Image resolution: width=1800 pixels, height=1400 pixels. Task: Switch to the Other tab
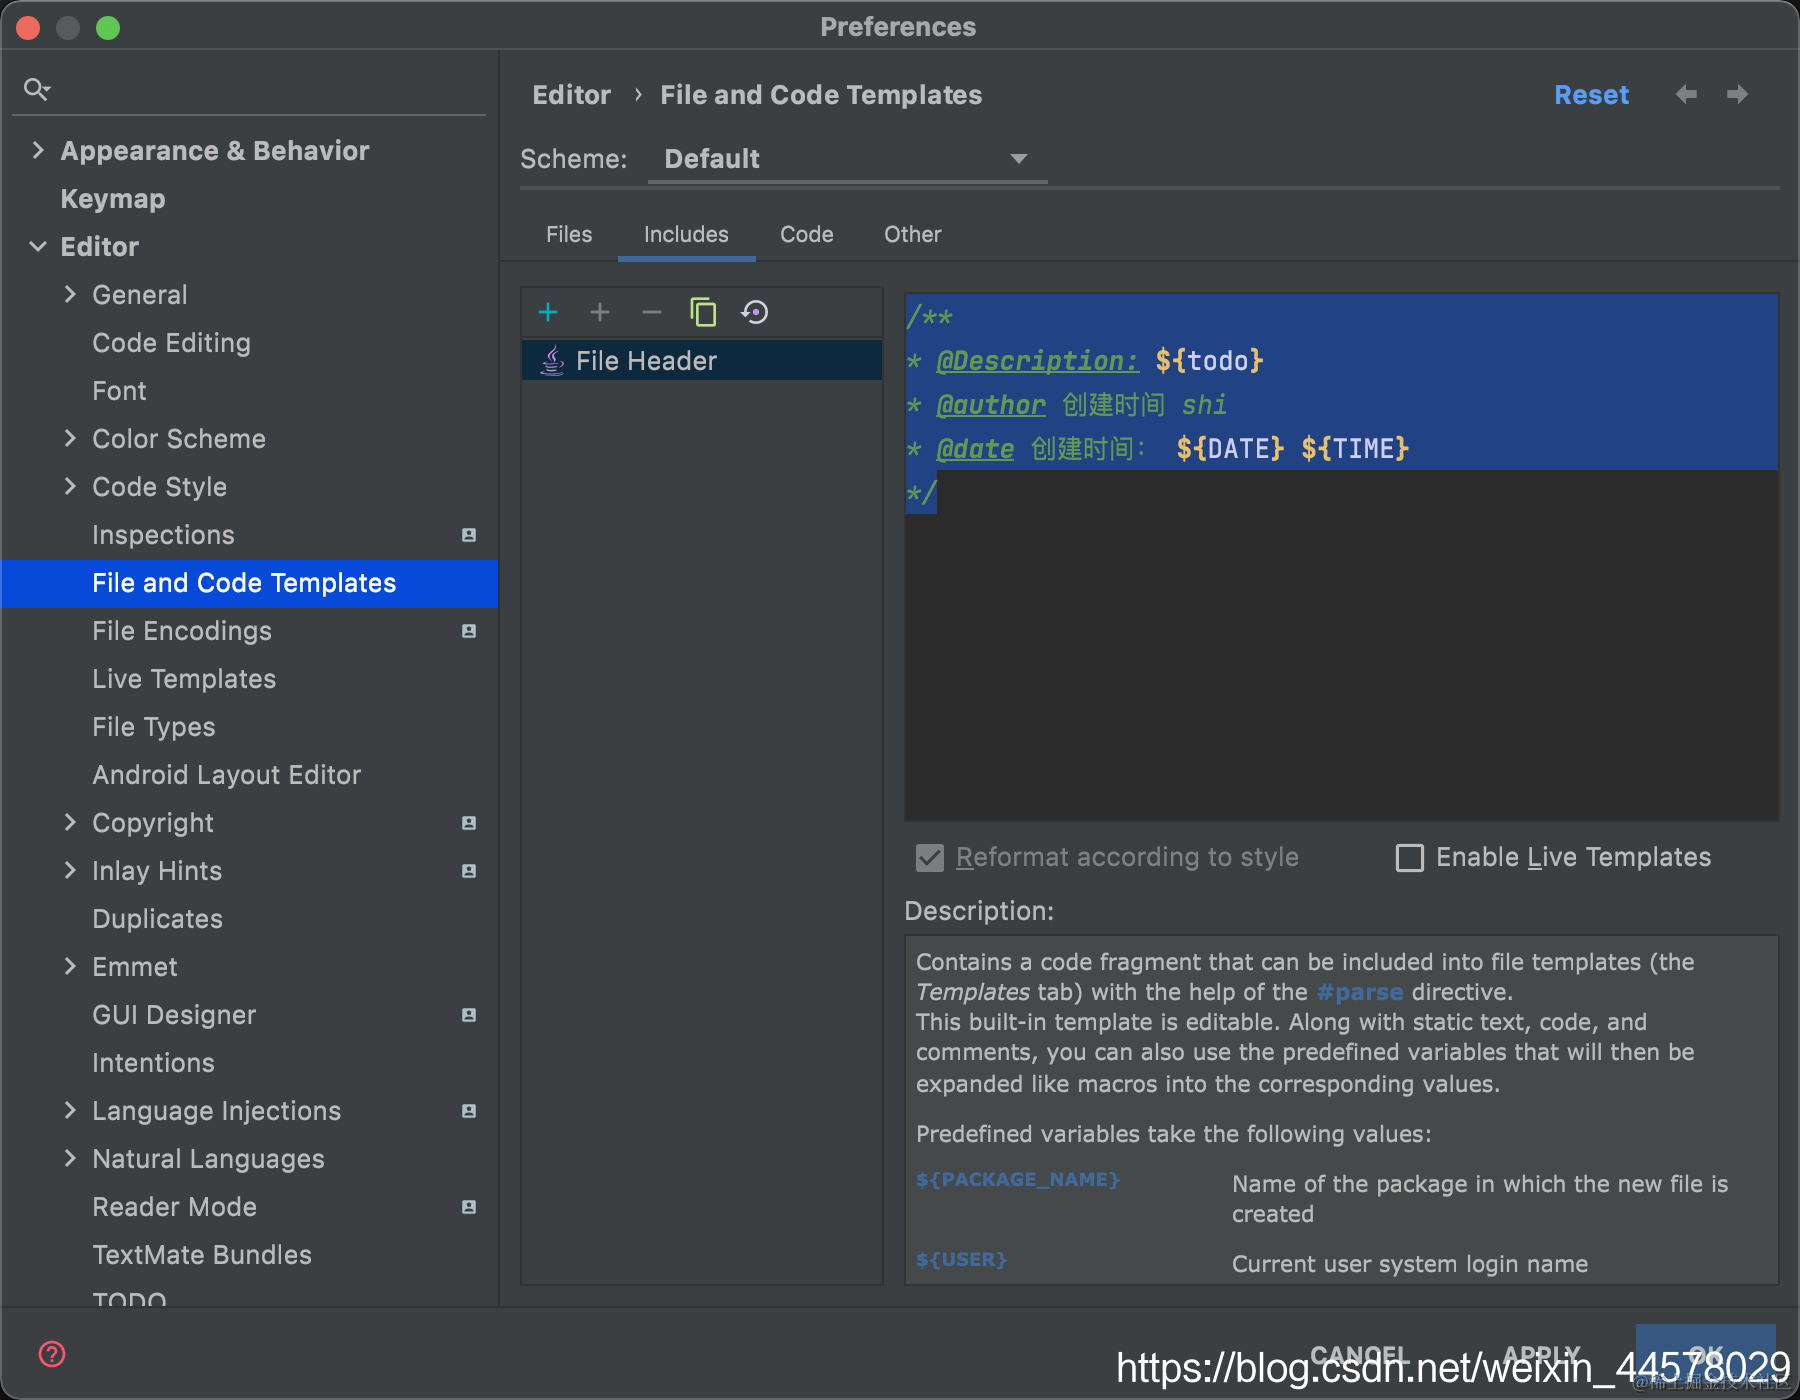click(x=912, y=234)
